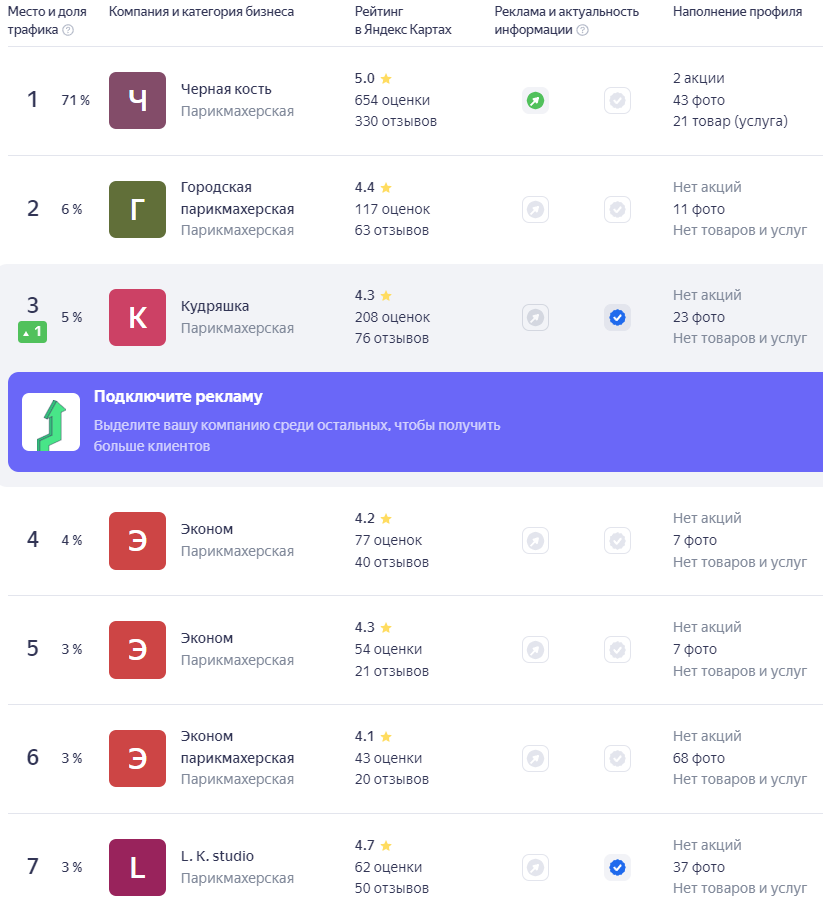Click the help icon next to актуальность информации
The height and width of the screenshot is (898, 823).
(582, 30)
